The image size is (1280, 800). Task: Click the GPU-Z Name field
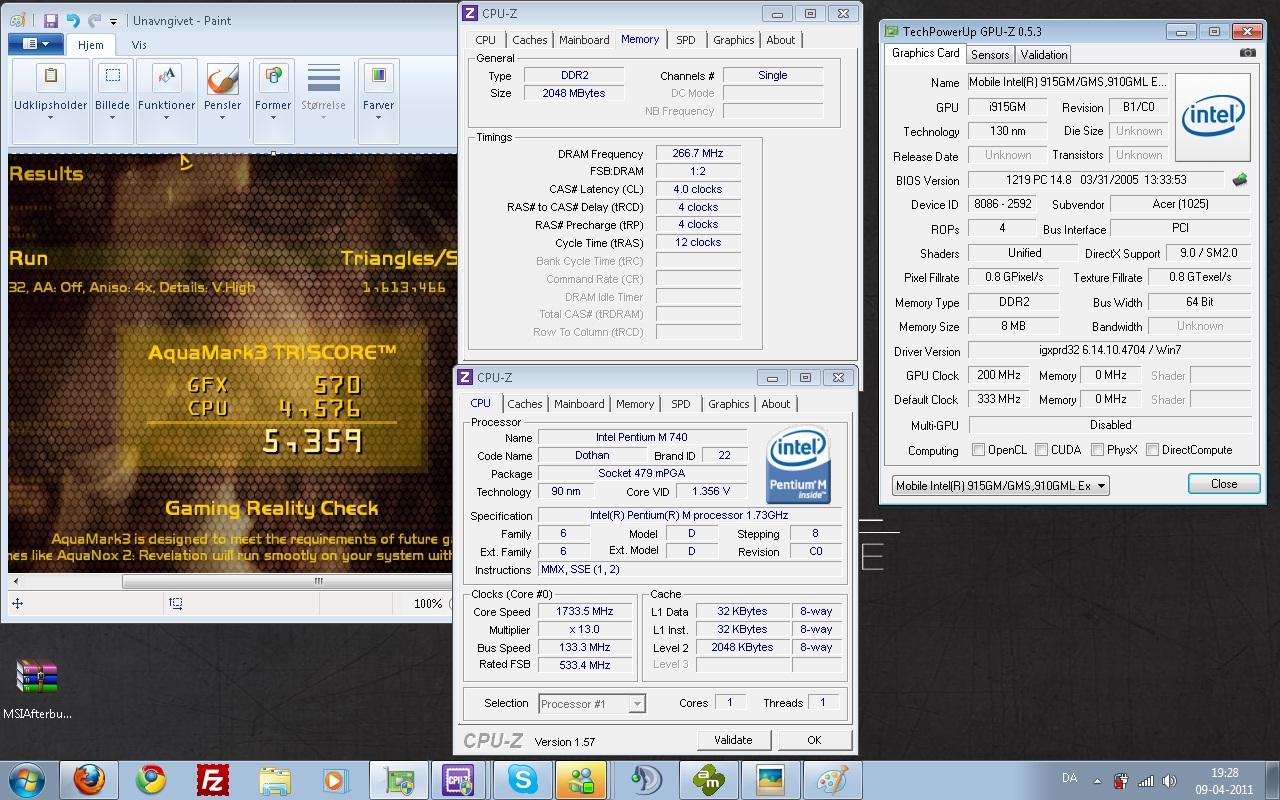[x=1068, y=83]
